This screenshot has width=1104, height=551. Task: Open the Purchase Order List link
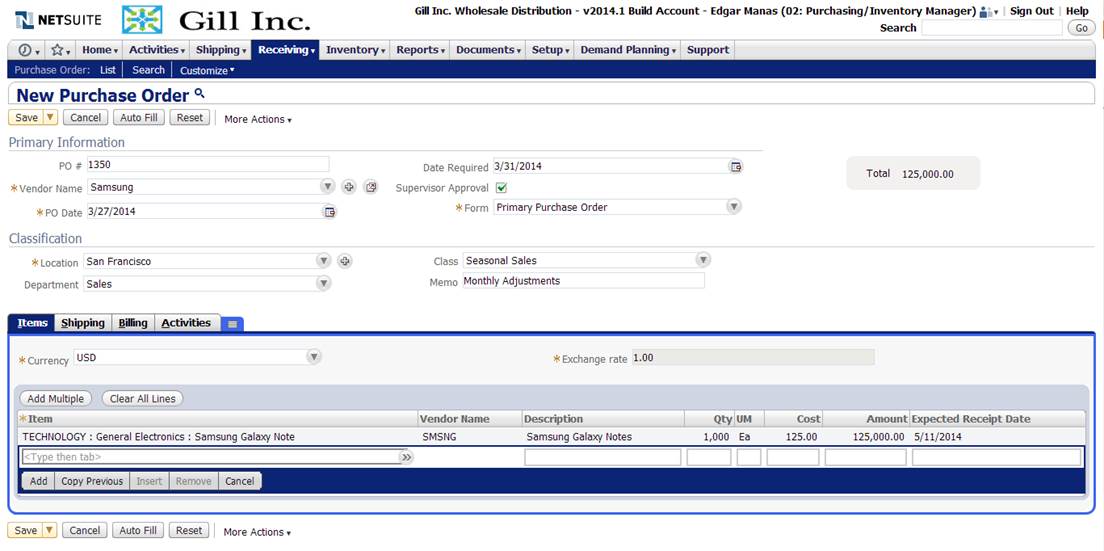108,70
